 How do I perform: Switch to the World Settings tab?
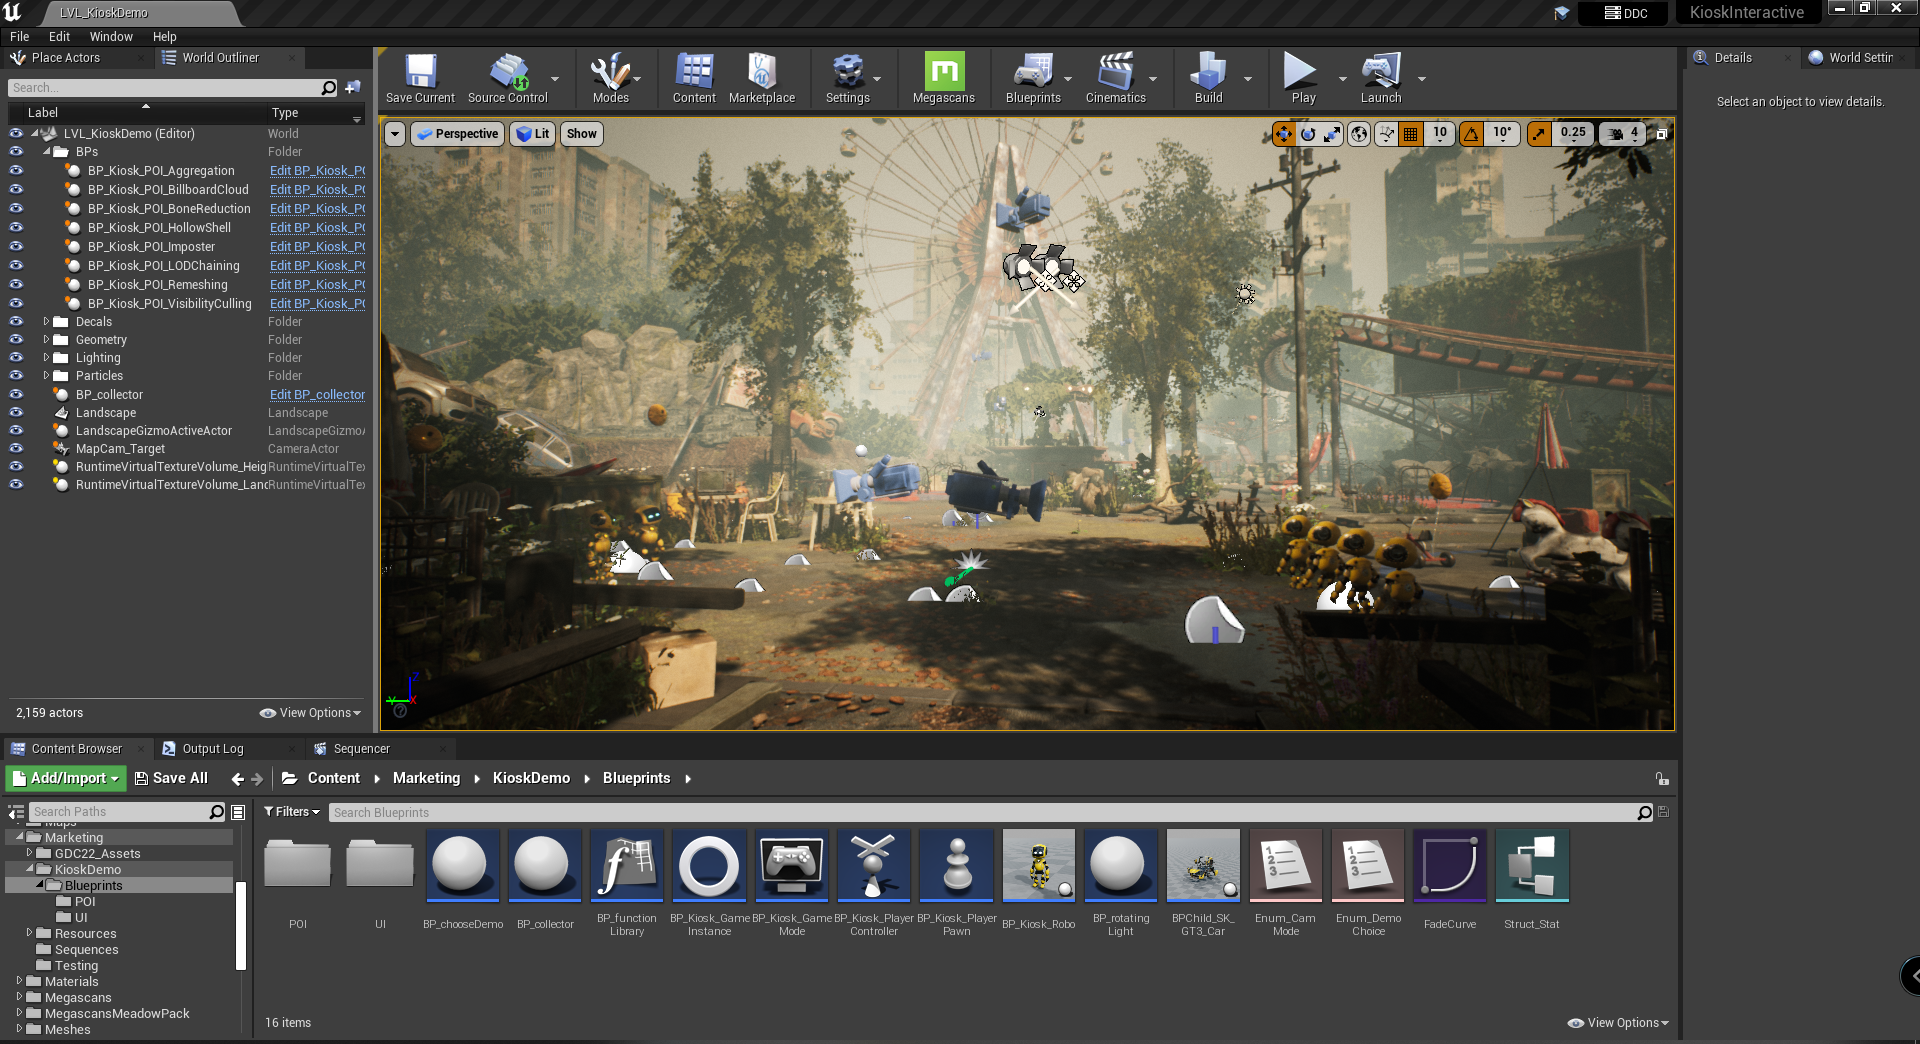point(1858,58)
